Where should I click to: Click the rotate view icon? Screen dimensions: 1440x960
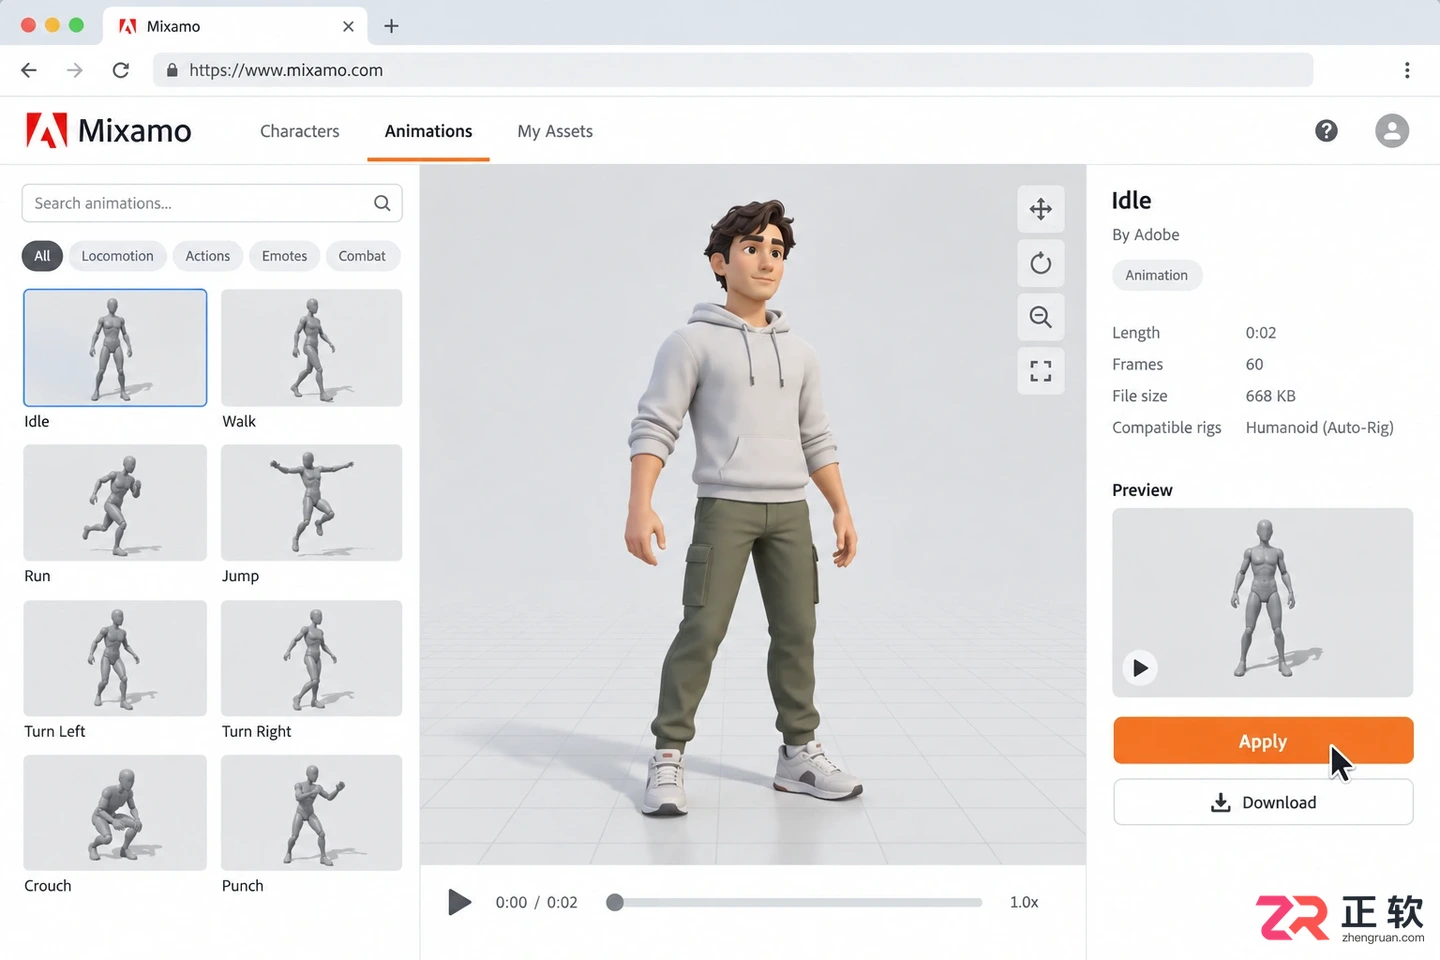click(1041, 263)
